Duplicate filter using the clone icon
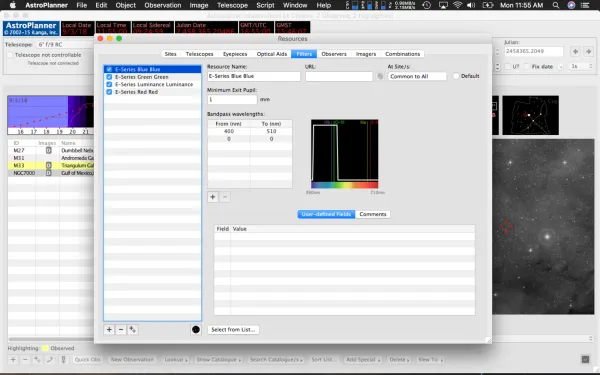Screen dimensions: 600x375 click(132, 329)
